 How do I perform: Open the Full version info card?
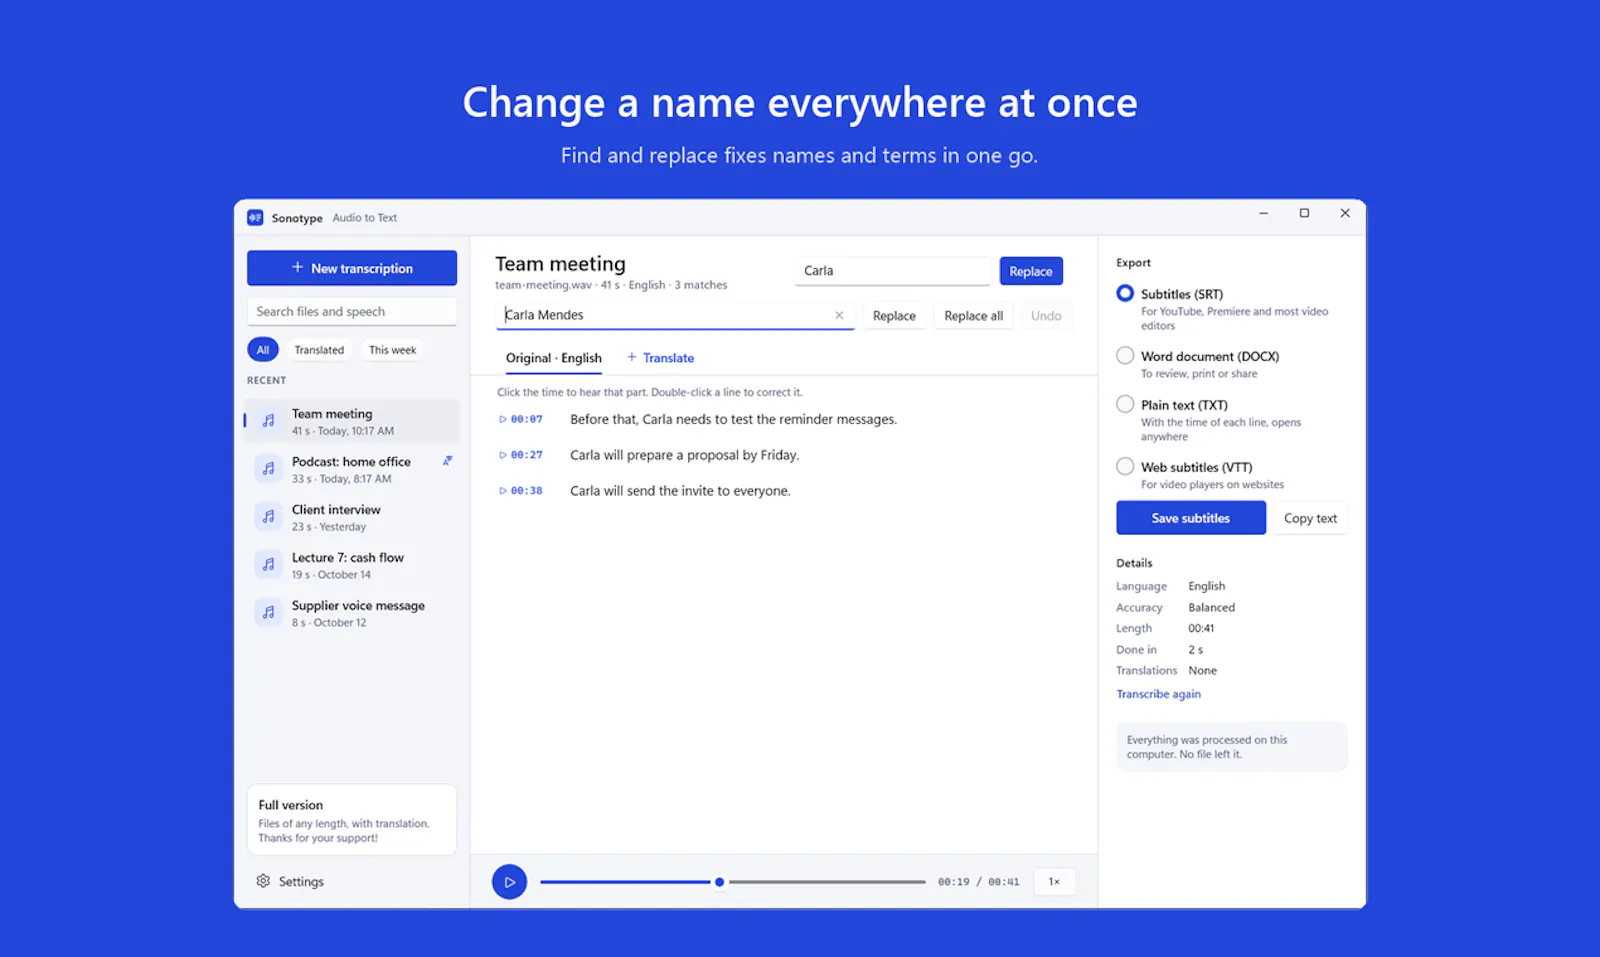[352, 820]
